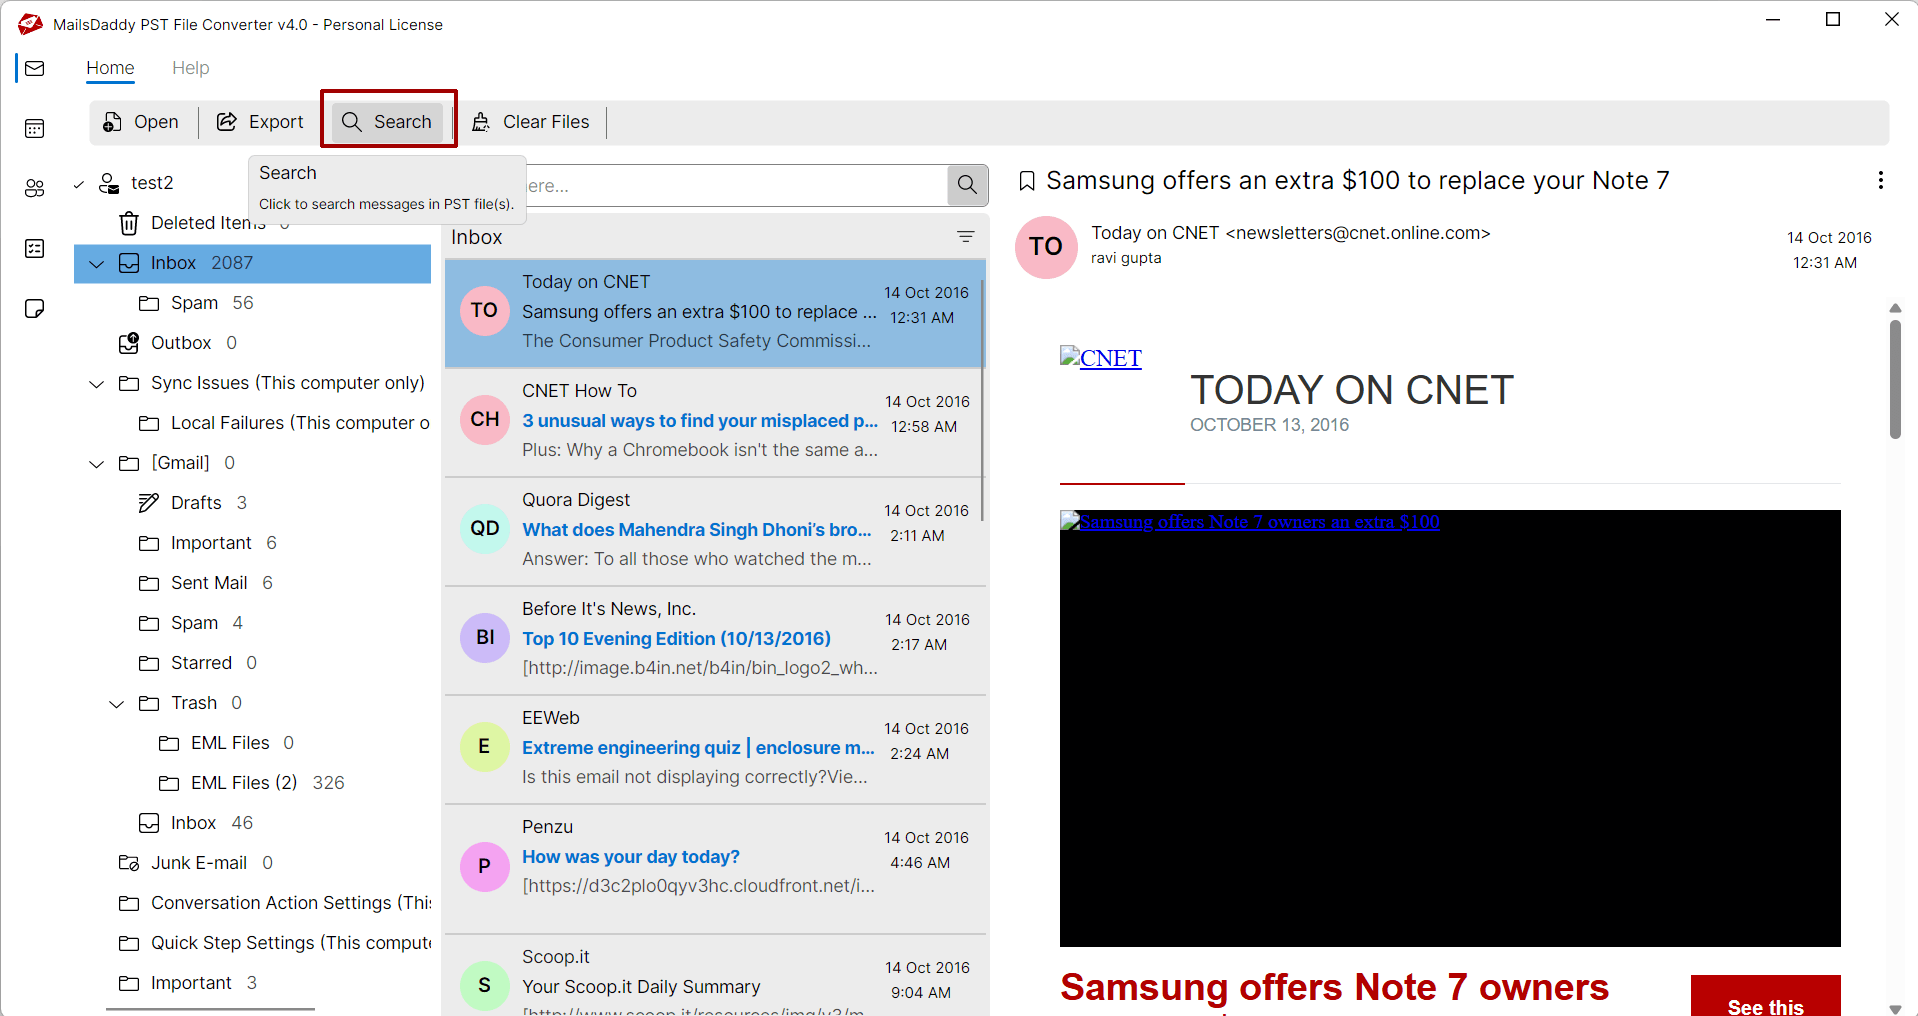The width and height of the screenshot is (1918, 1016).
Task: Open Samsung offers Note 7 owners image link
Action: tap(1250, 521)
